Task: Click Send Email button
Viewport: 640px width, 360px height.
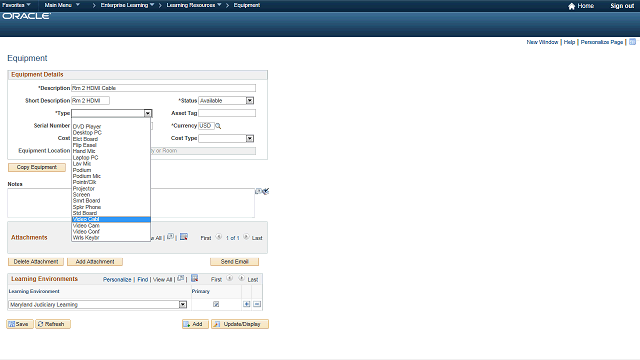Action: [x=235, y=262]
